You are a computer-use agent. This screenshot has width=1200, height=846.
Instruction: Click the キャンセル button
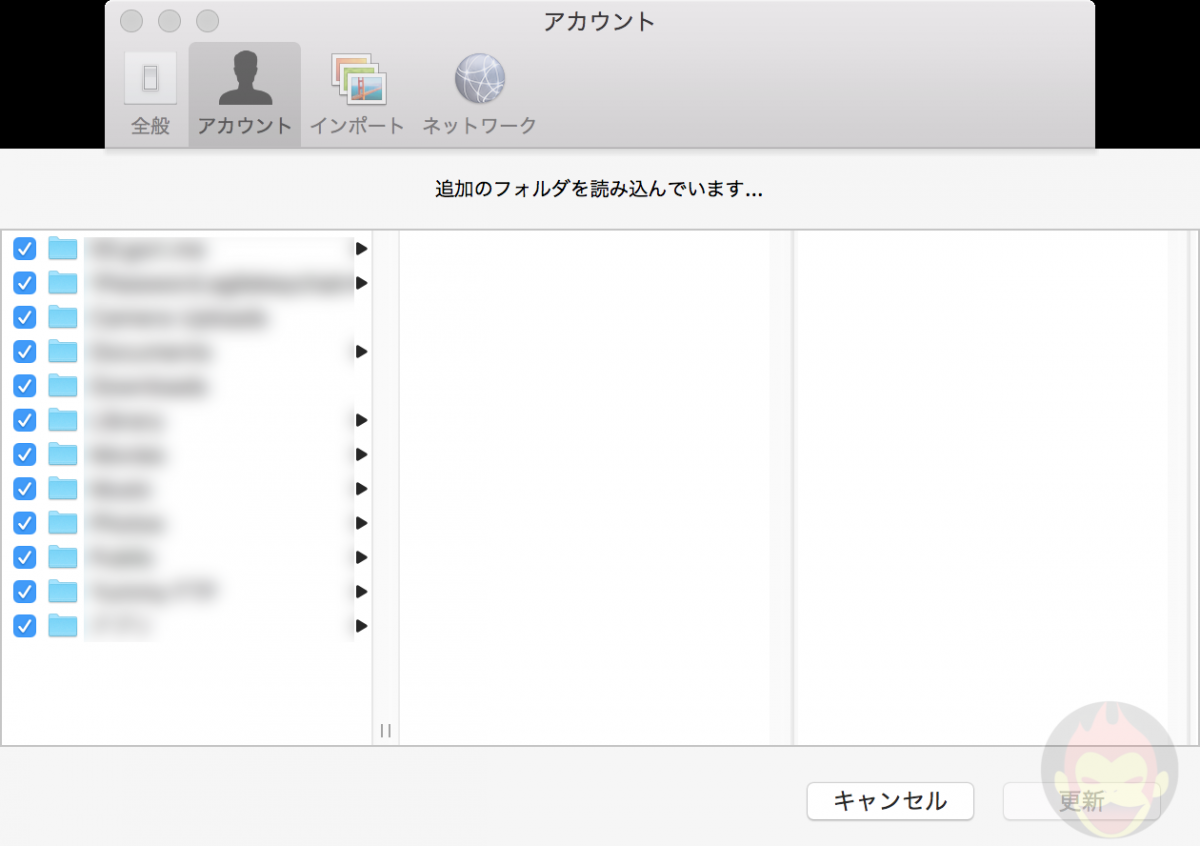tap(889, 801)
